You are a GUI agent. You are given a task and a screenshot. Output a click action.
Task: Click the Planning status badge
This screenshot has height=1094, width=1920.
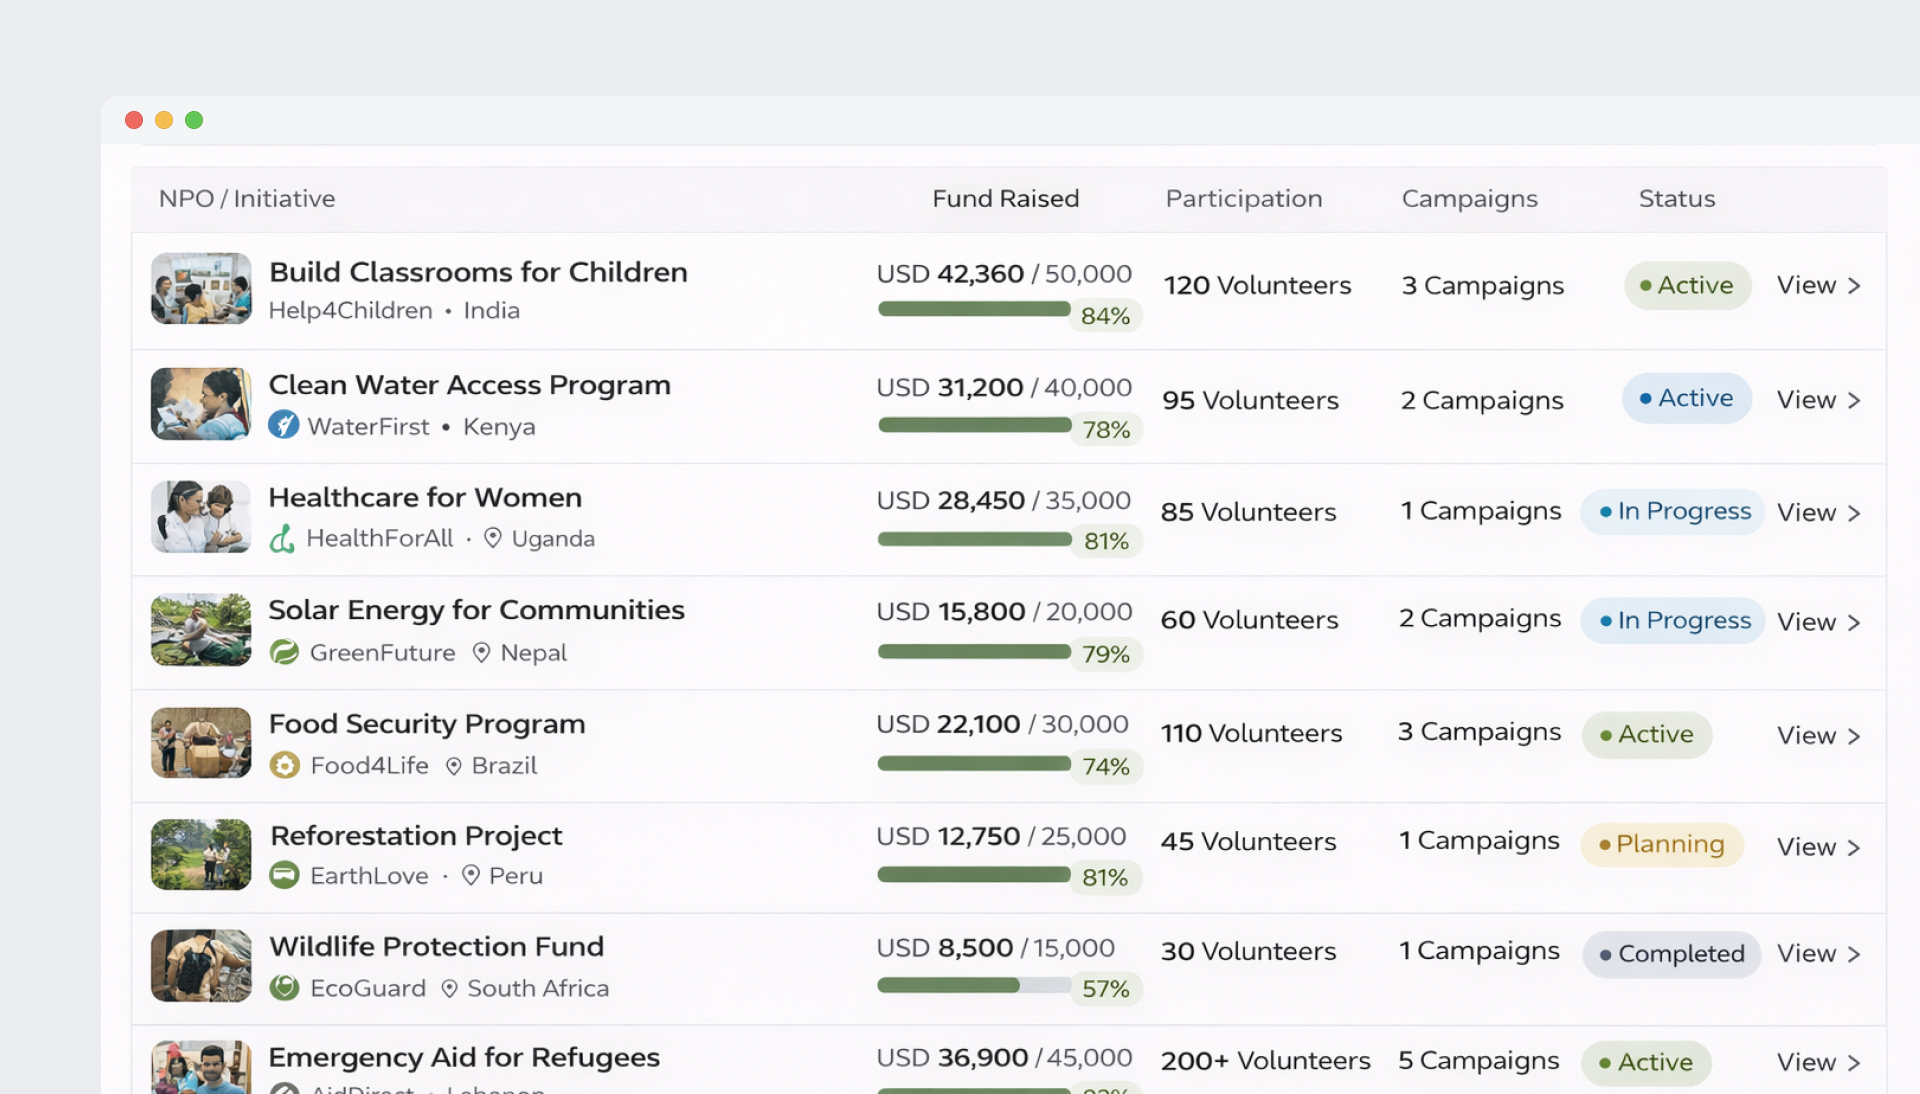point(1661,844)
